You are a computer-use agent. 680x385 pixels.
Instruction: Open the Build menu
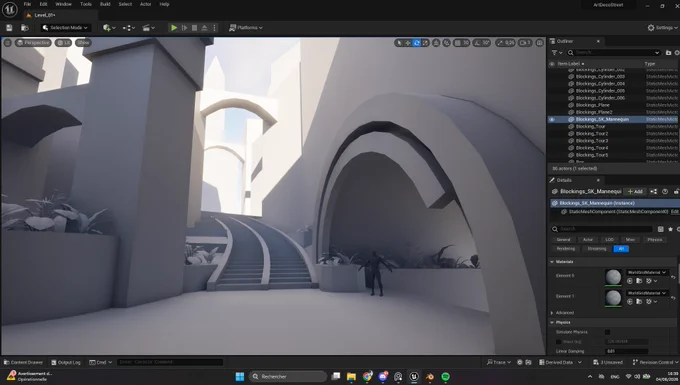click(105, 4)
